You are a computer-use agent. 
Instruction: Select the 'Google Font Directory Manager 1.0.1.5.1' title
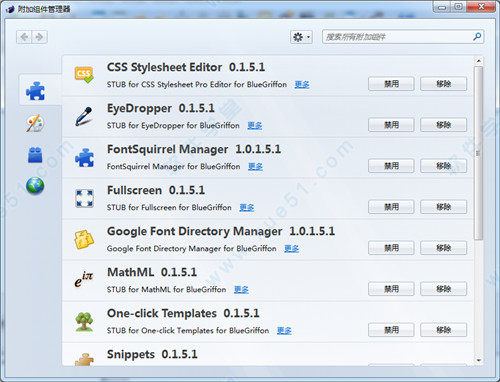point(221,231)
